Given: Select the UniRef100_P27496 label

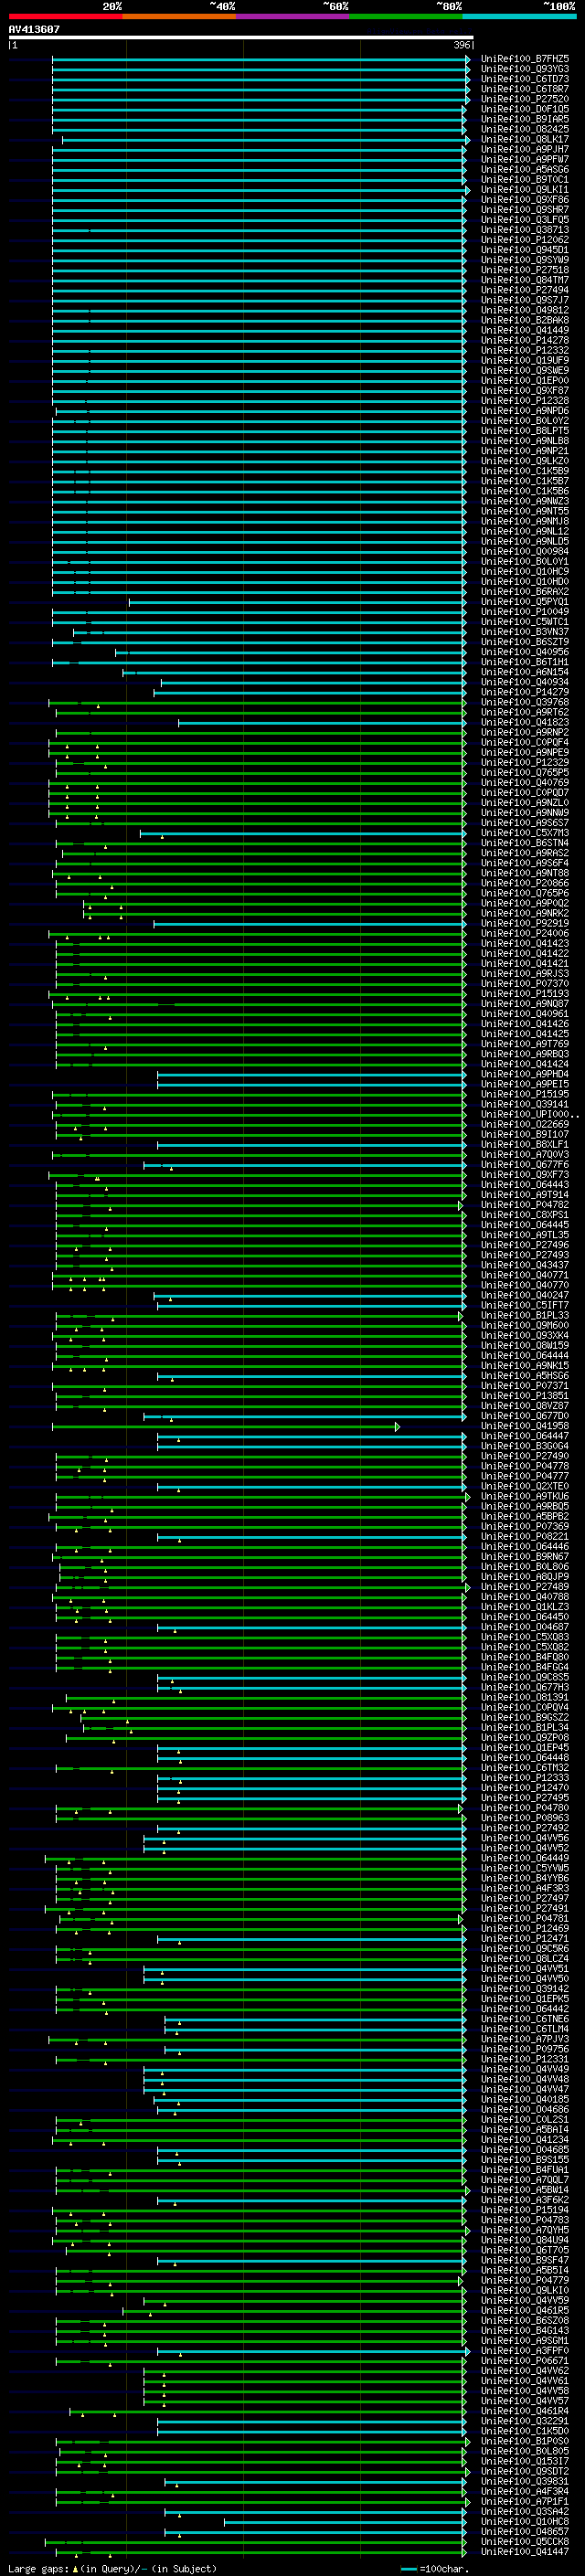Looking at the screenshot, I should tap(525, 1245).
